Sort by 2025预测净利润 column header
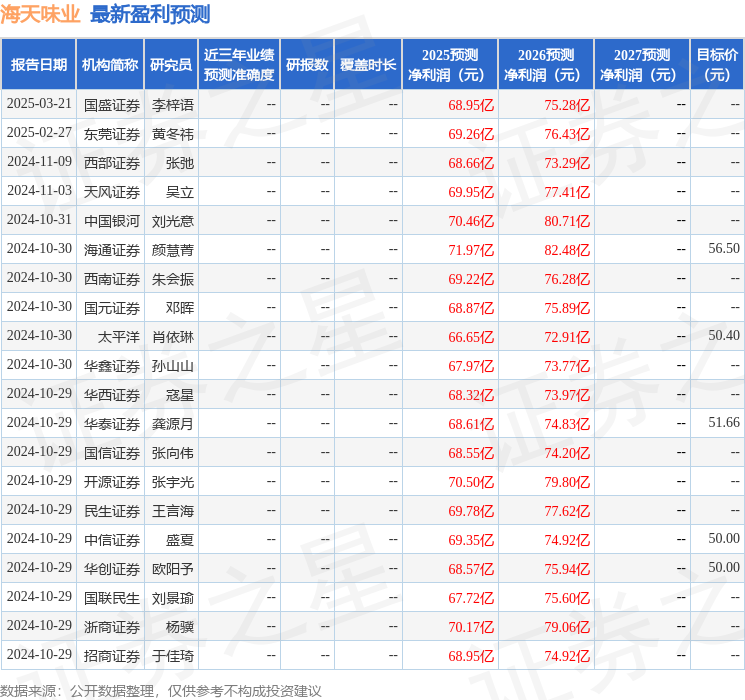745x700 pixels. 450,64
